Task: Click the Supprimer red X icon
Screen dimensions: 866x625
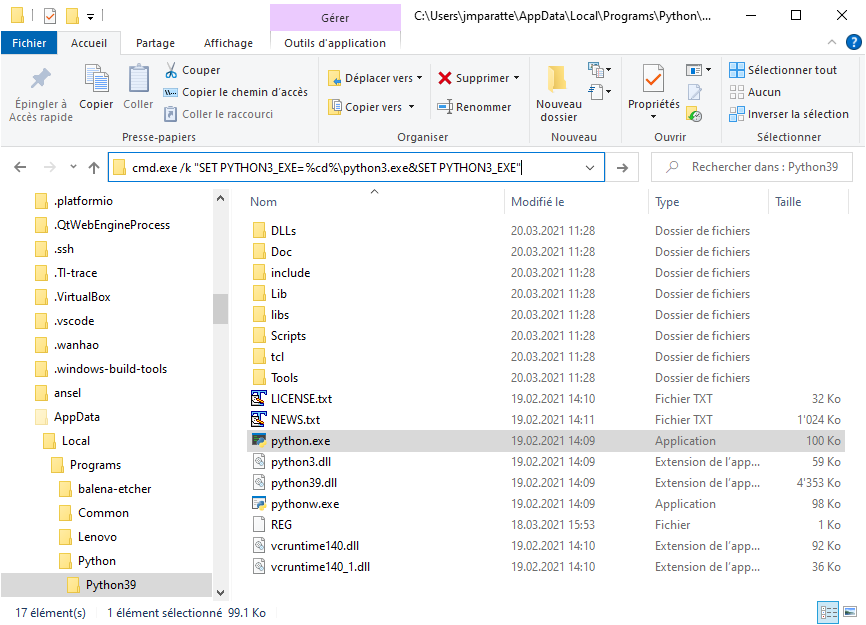Action: click(445, 78)
